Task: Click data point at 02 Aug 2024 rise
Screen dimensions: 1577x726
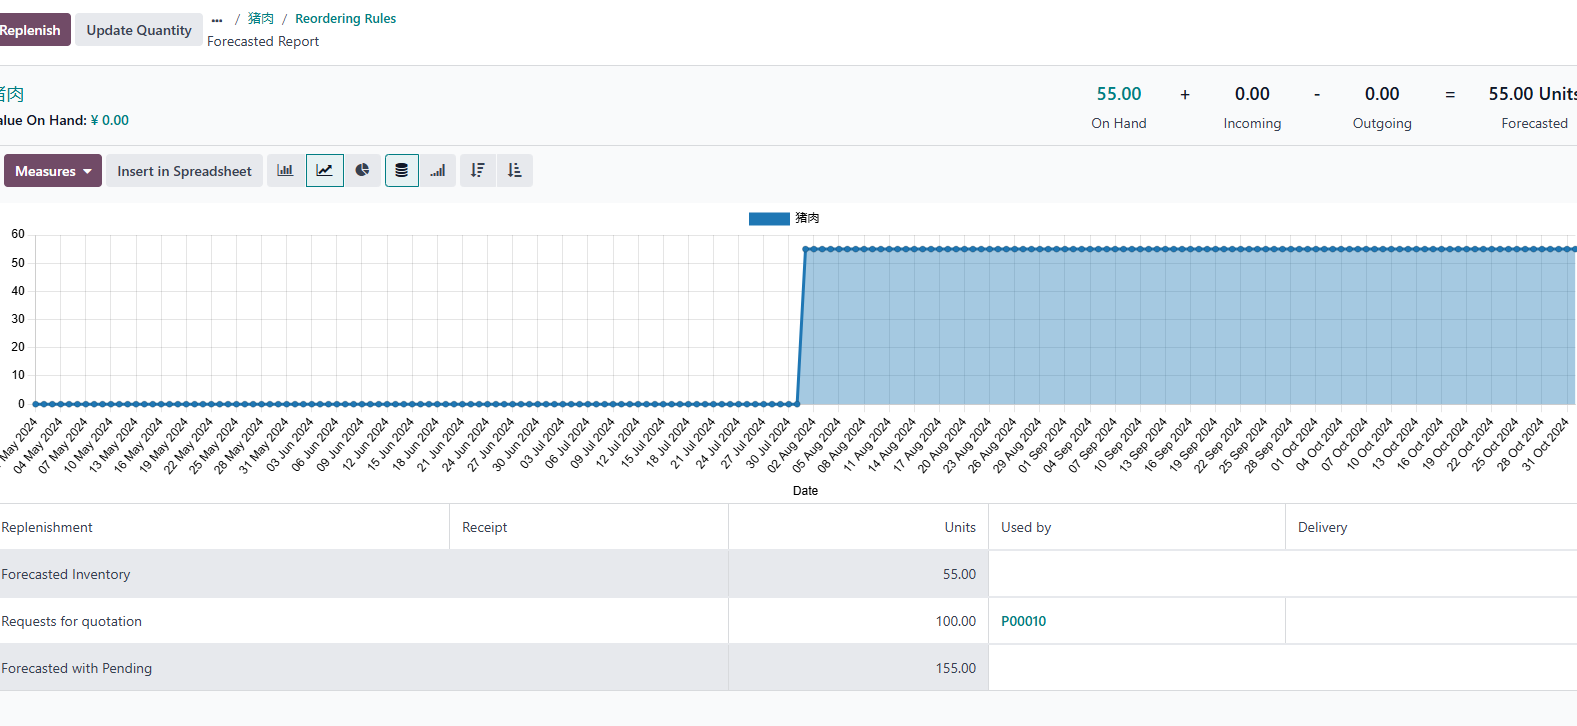Action: (806, 249)
